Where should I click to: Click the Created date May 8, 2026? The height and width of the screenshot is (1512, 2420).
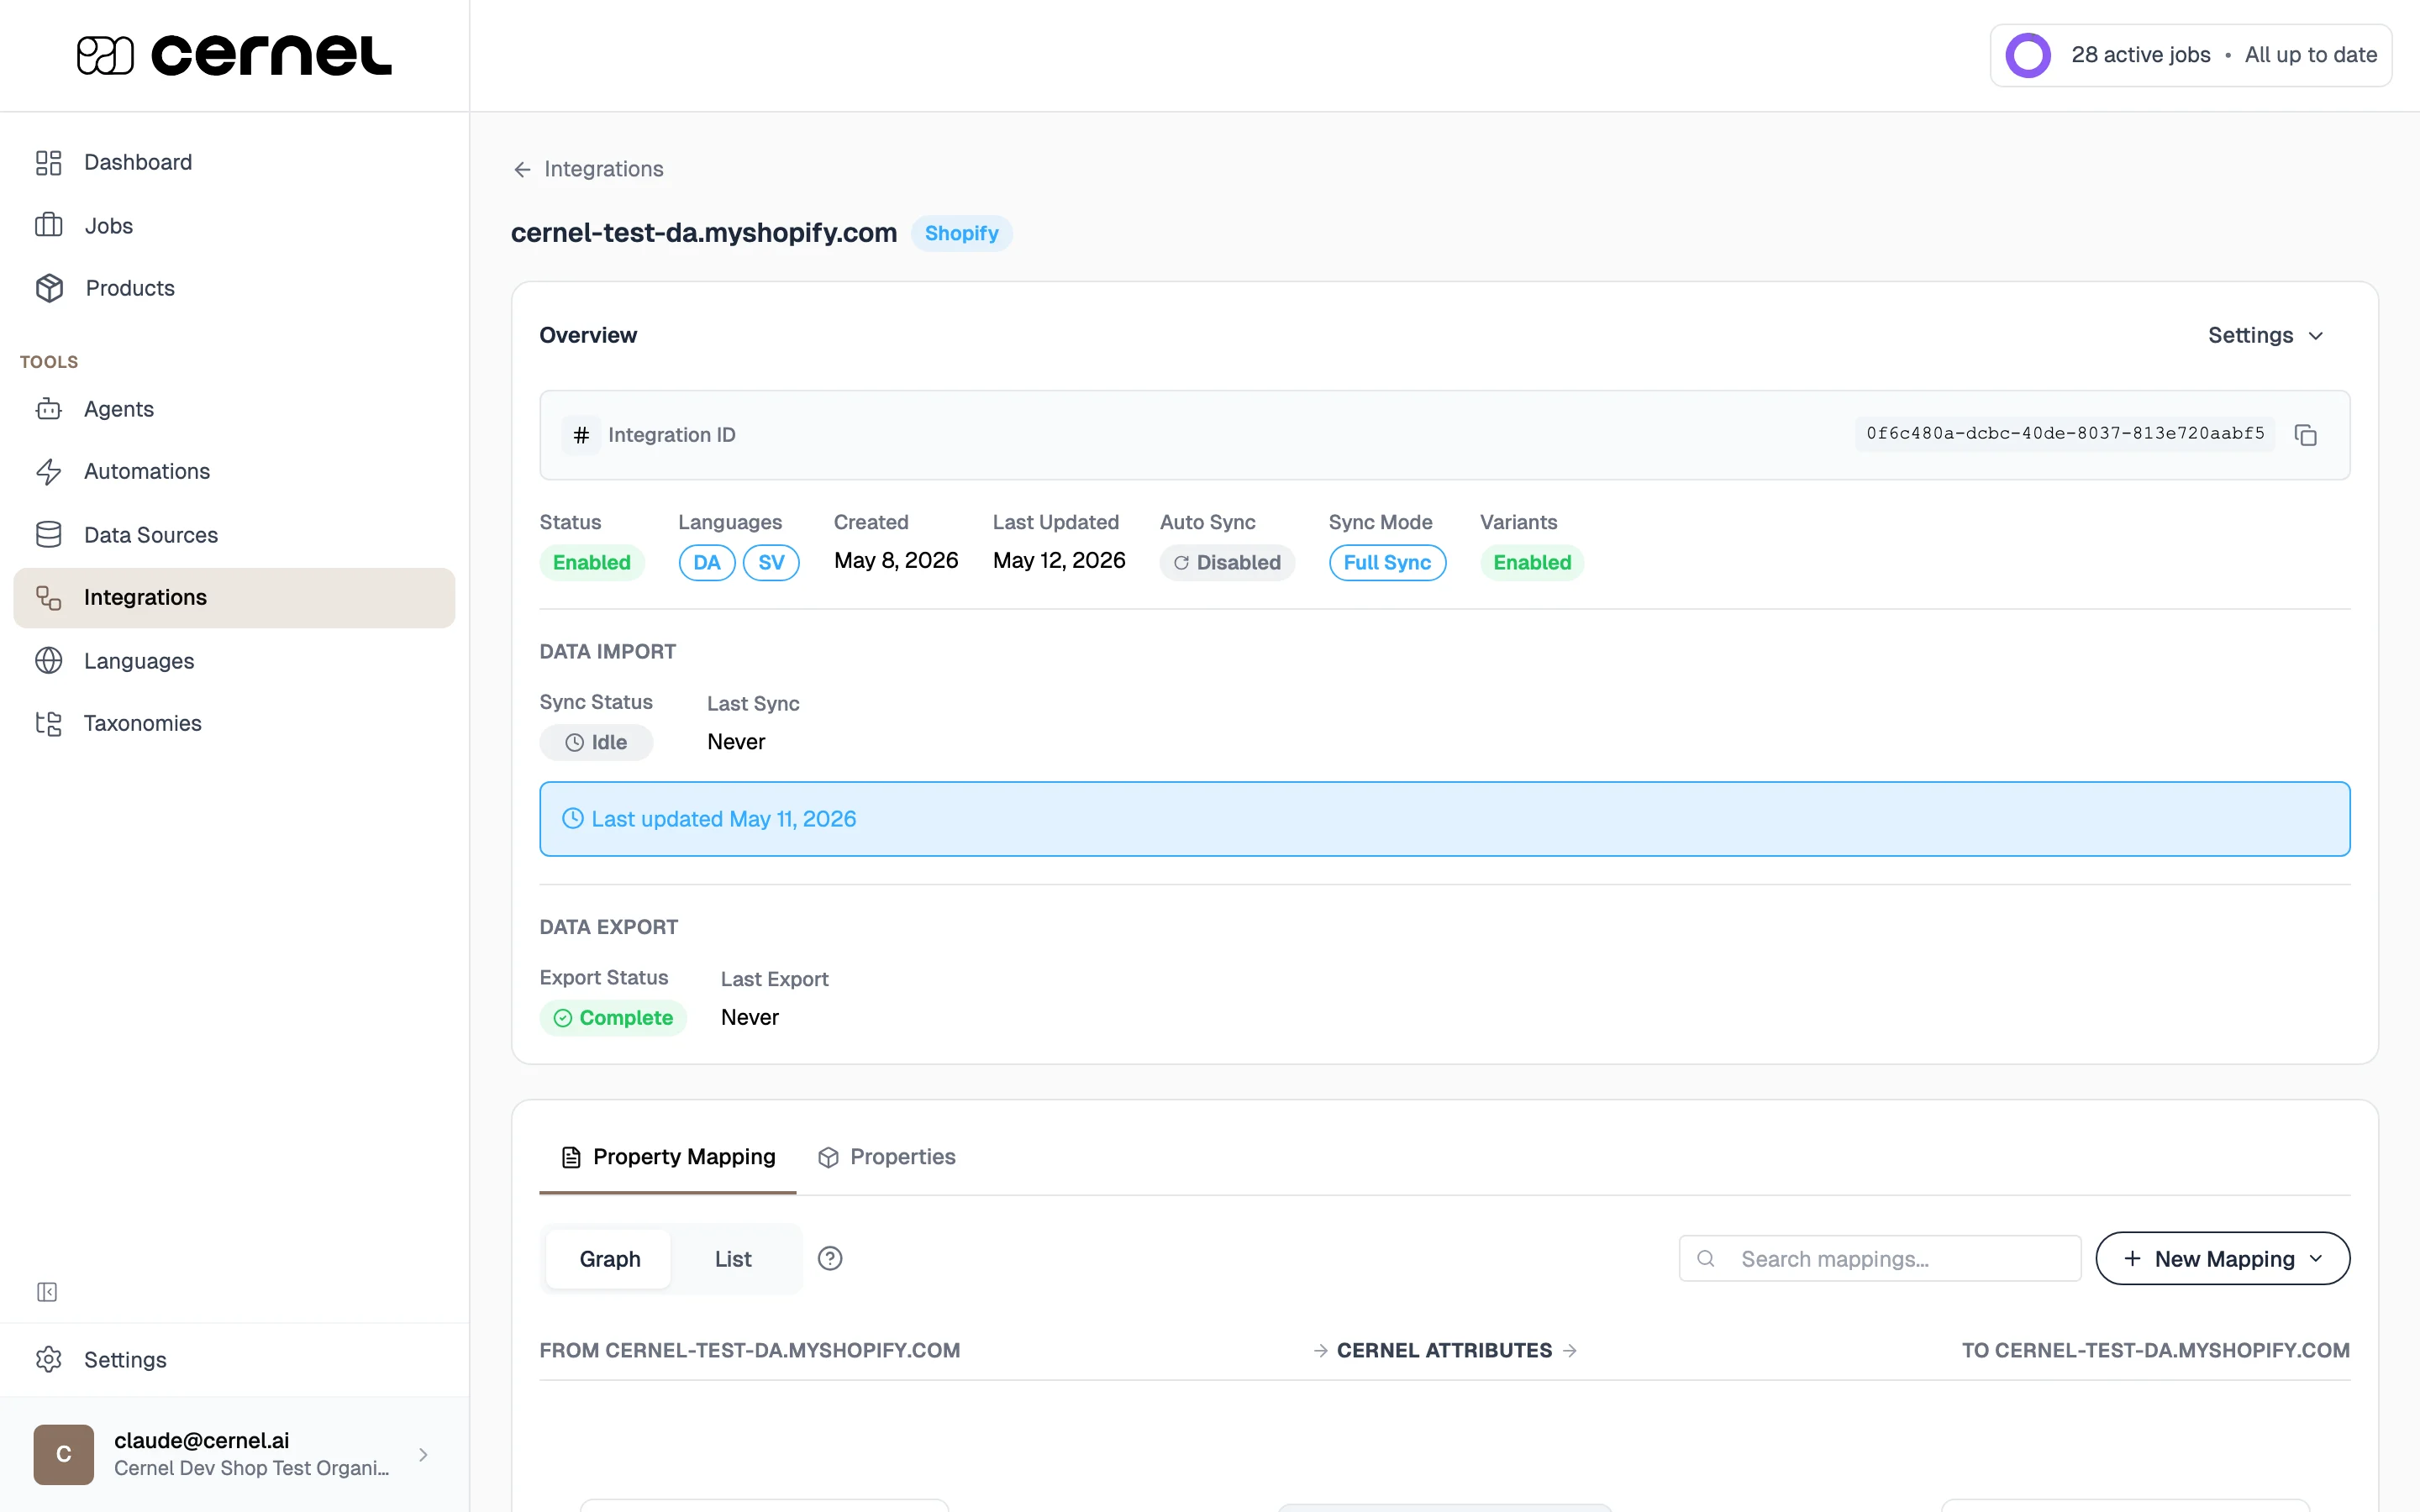pos(896,560)
